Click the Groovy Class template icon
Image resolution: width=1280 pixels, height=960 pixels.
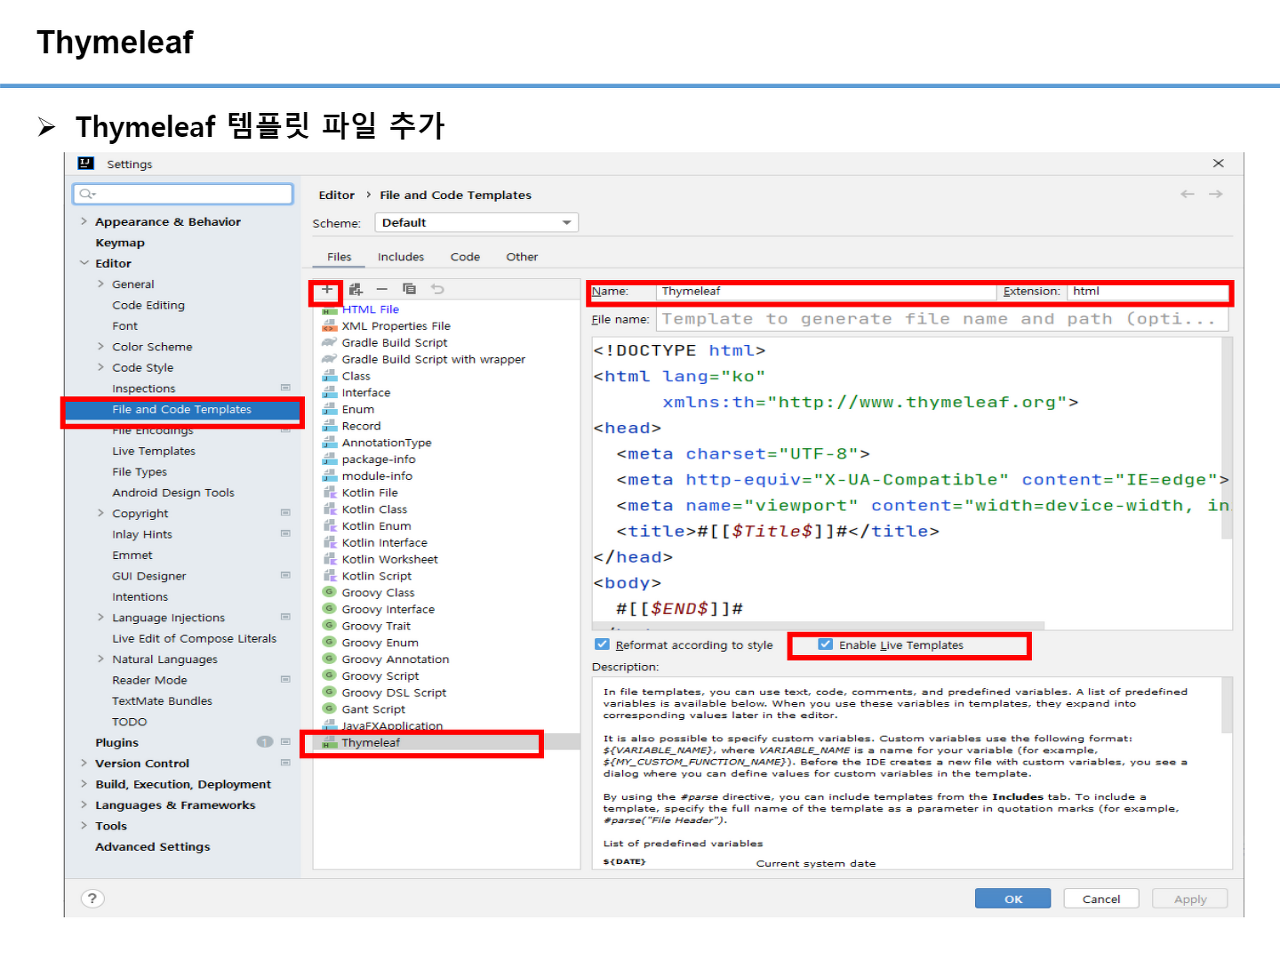(329, 593)
